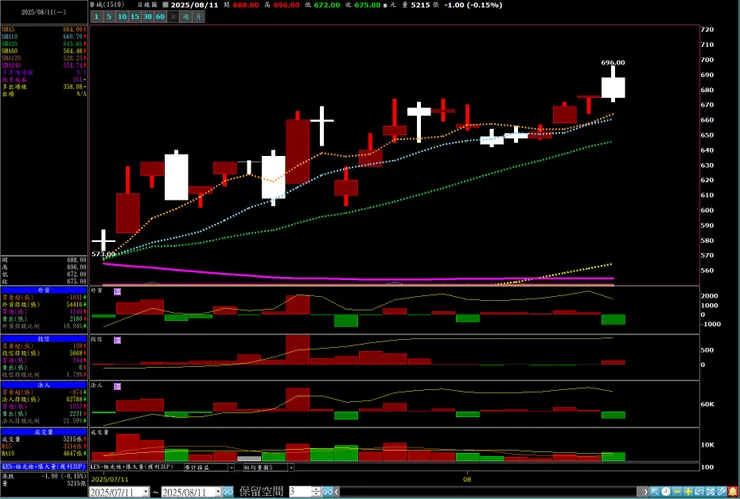Viewport: 740px width, 499px height.
Task: Select the line drawing tool icon
Action: pos(722,491)
